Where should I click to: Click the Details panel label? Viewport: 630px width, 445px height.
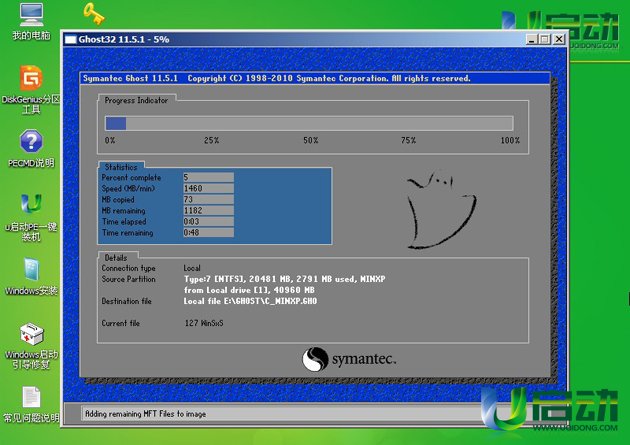click(x=116, y=258)
